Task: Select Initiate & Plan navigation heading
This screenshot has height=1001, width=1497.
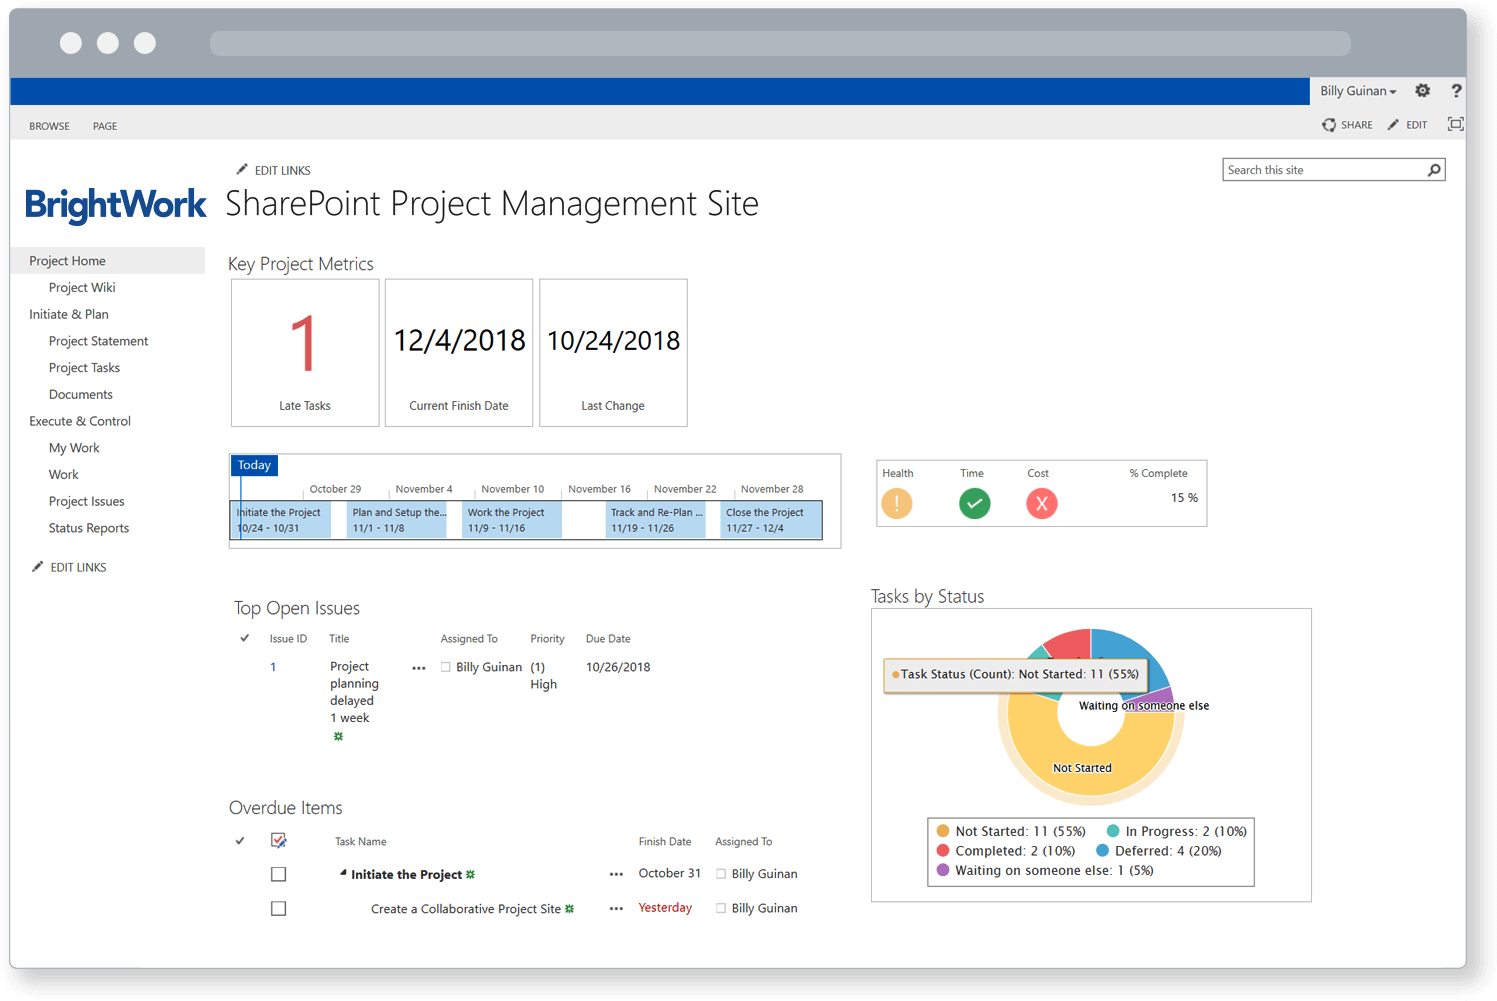Action: click(69, 314)
